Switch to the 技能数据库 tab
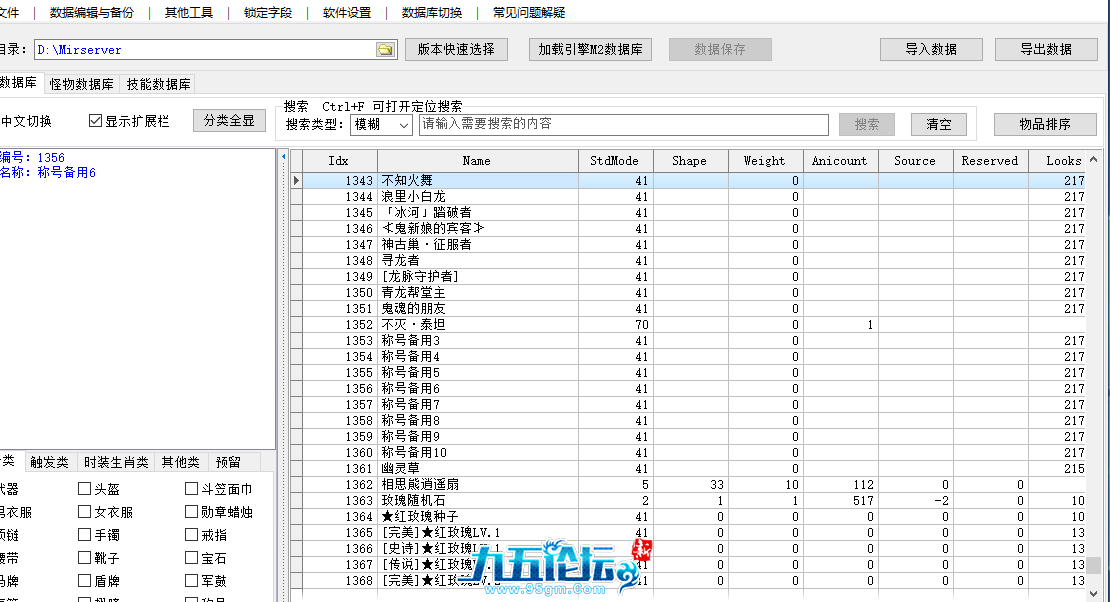Image resolution: width=1110 pixels, height=602 pixels. 159,85
